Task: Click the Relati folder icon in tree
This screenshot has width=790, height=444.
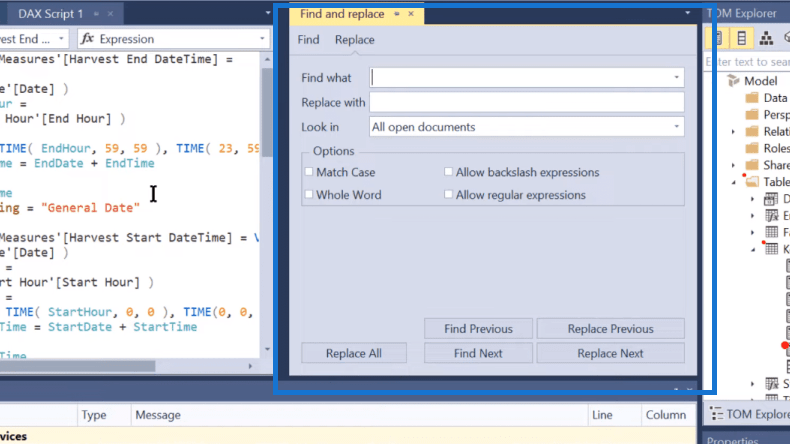Action: coord(752,132)
